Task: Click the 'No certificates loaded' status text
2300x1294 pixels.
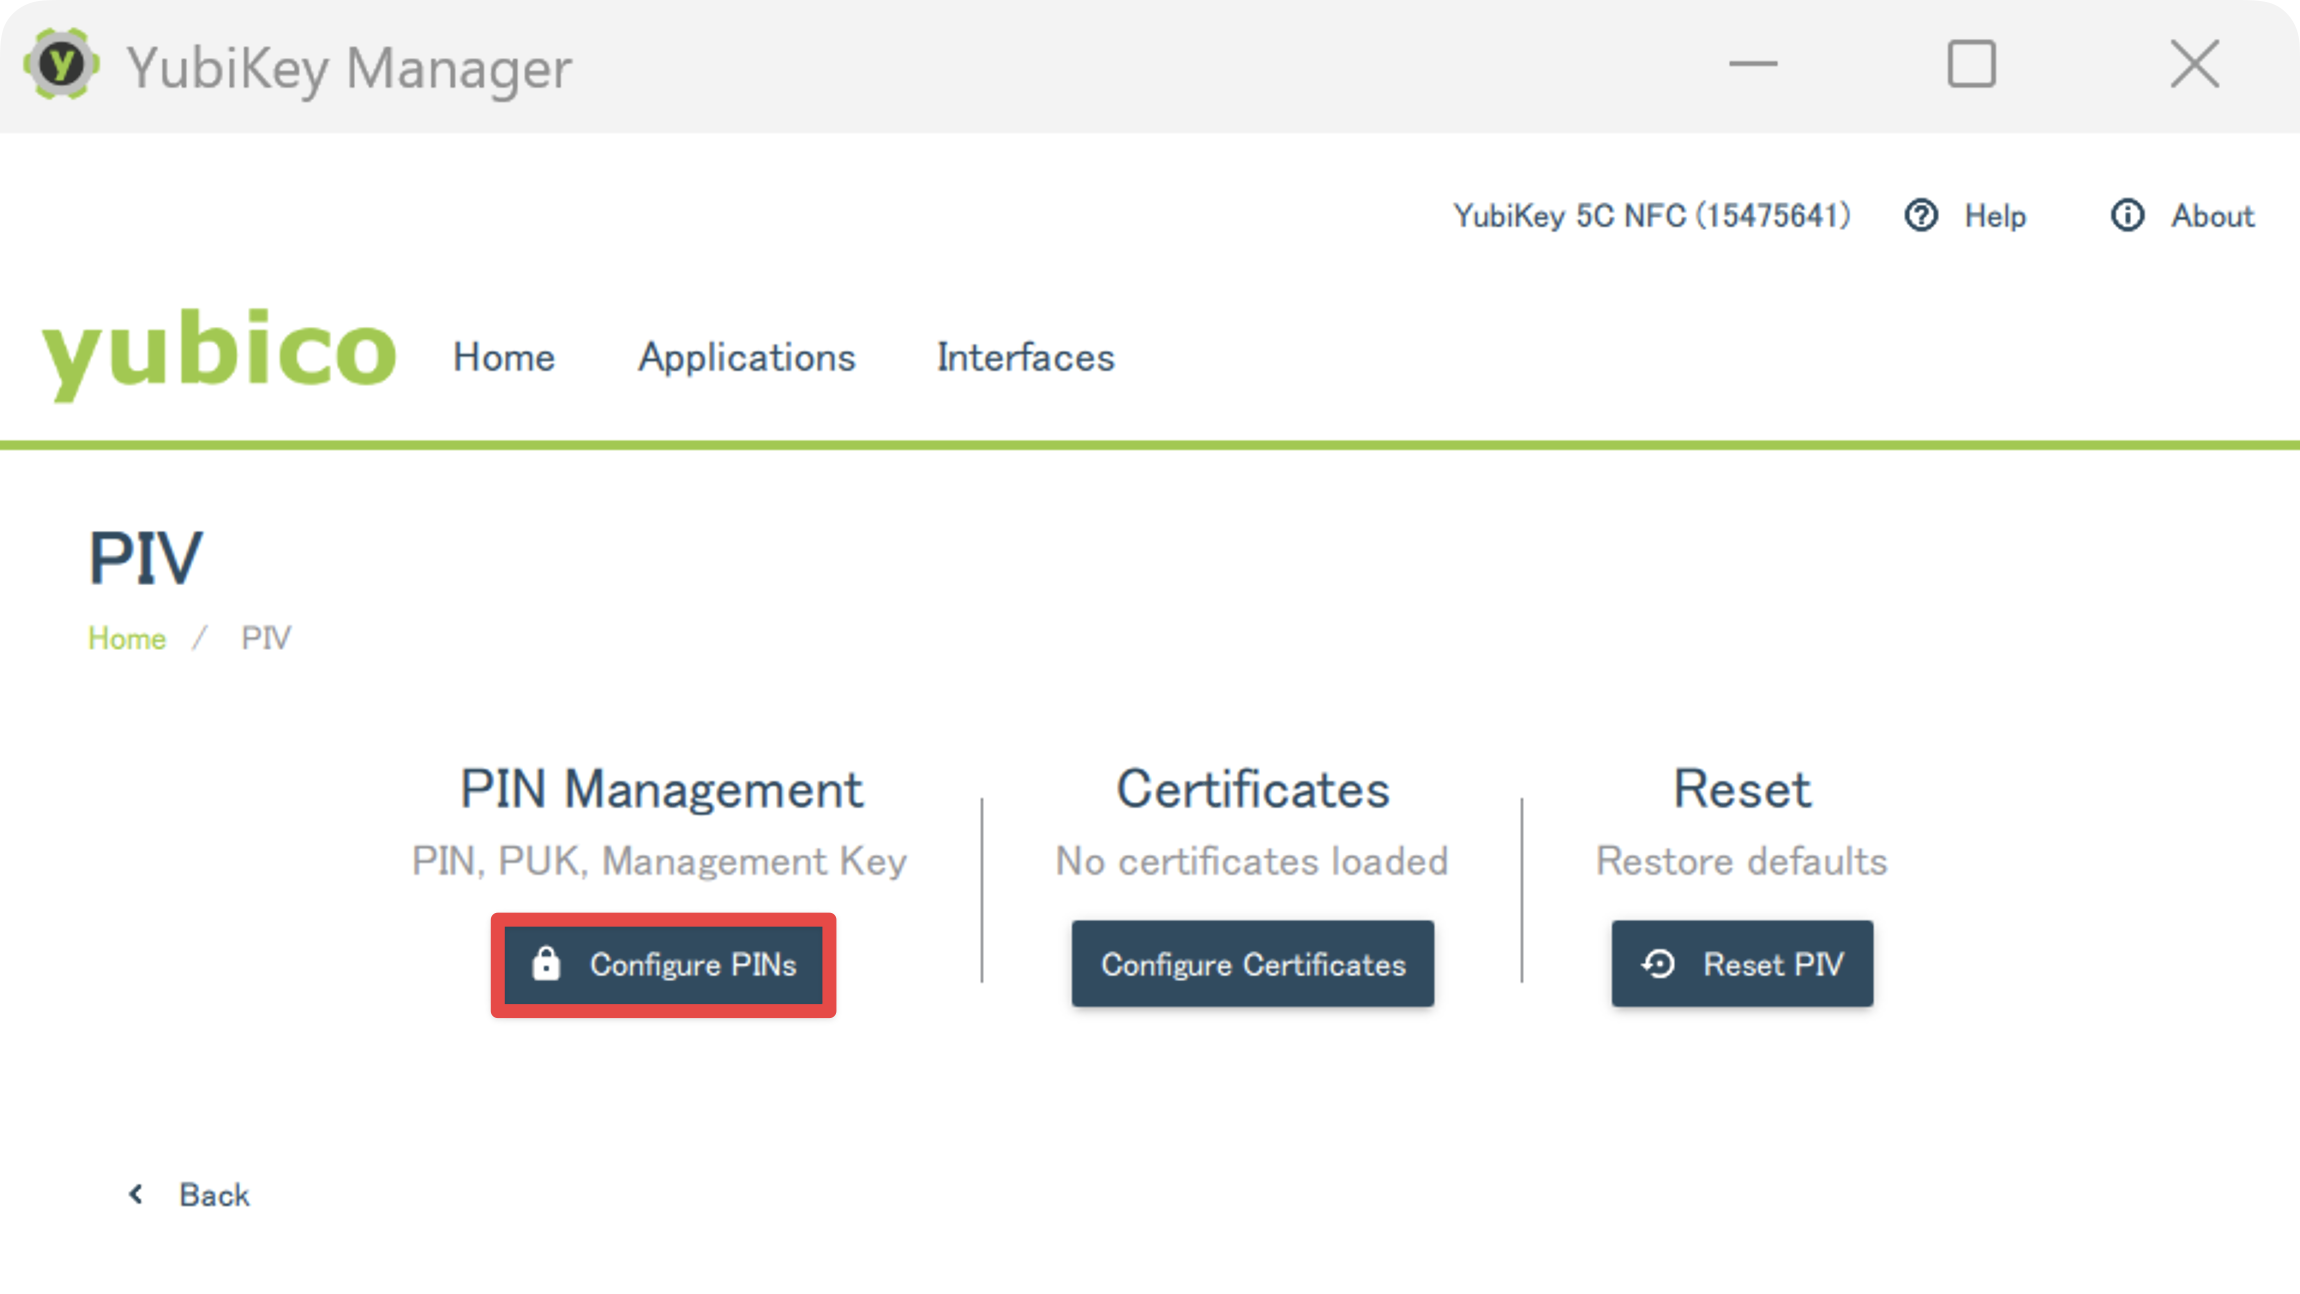Action: pos(1252,861)
